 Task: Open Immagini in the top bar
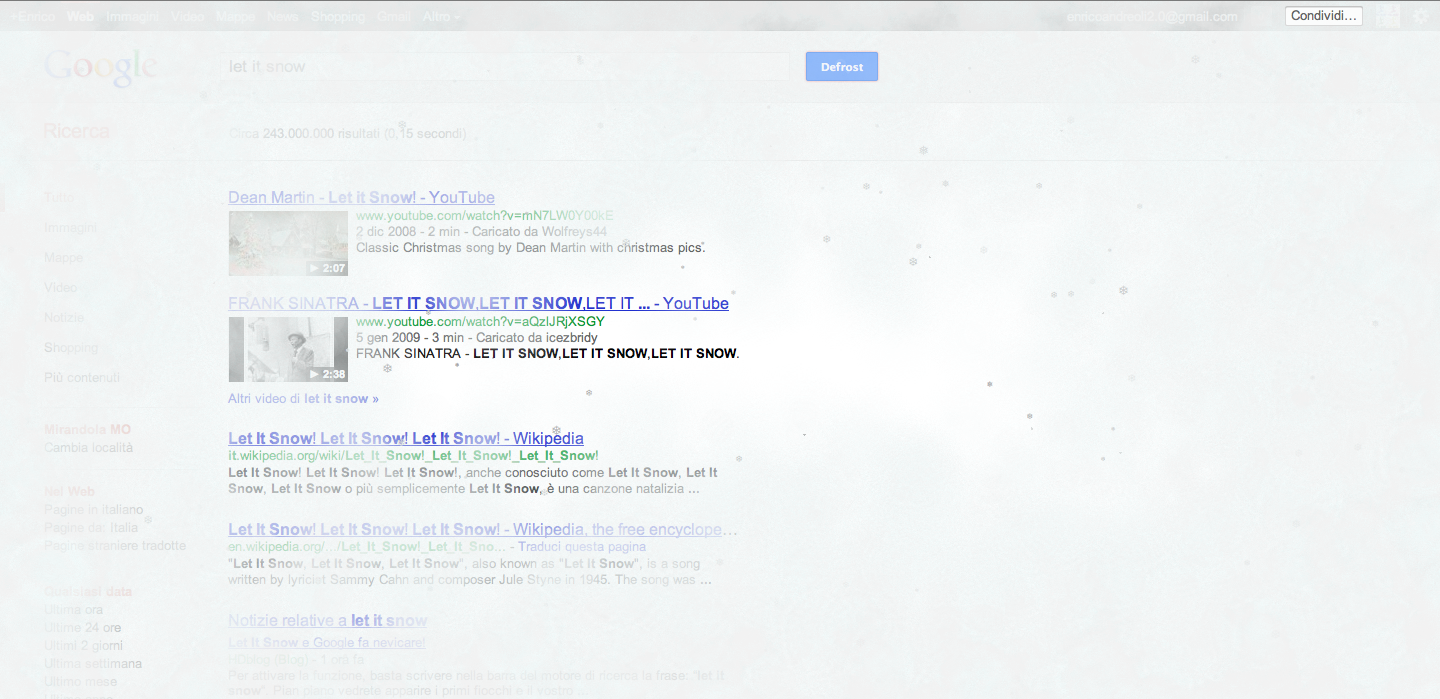[132, 16]
